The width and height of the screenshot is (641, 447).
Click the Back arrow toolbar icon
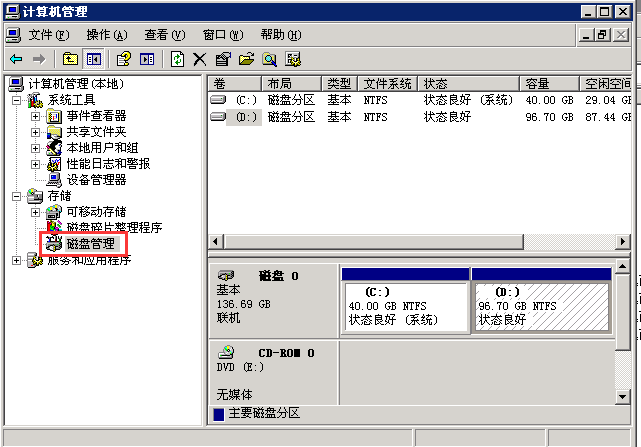[x=16, y=59]
